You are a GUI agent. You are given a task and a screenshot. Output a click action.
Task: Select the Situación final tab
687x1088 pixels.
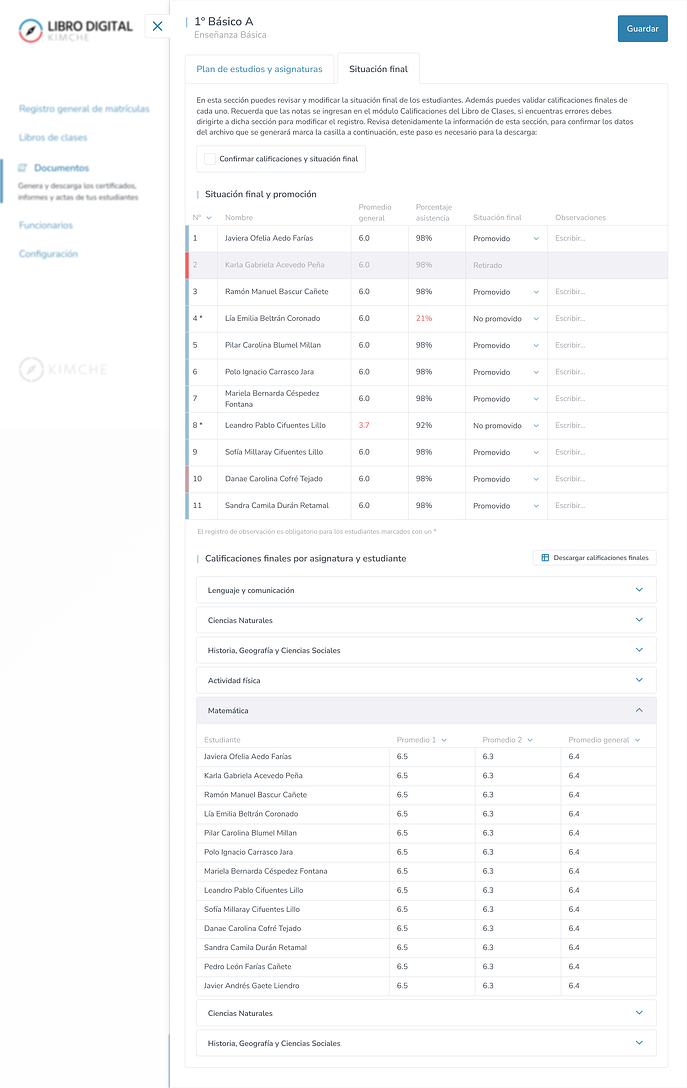click(x=378, y=69)
